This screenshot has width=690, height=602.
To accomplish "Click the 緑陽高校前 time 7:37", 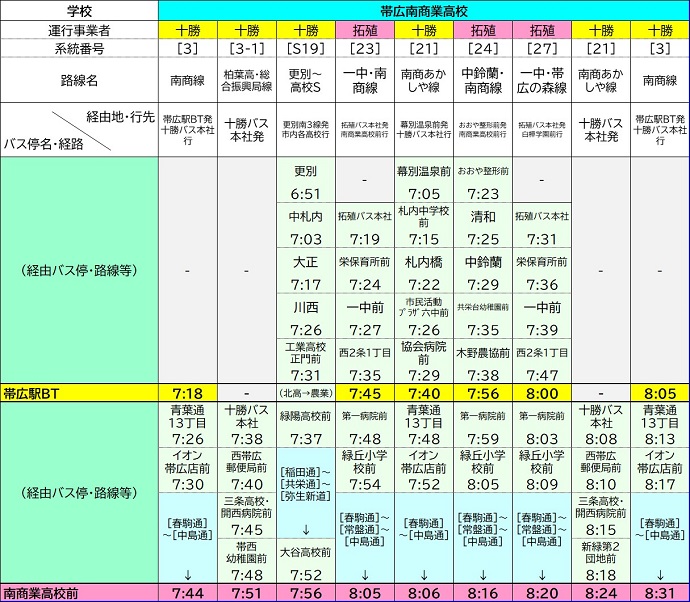I will coord(305,439).
